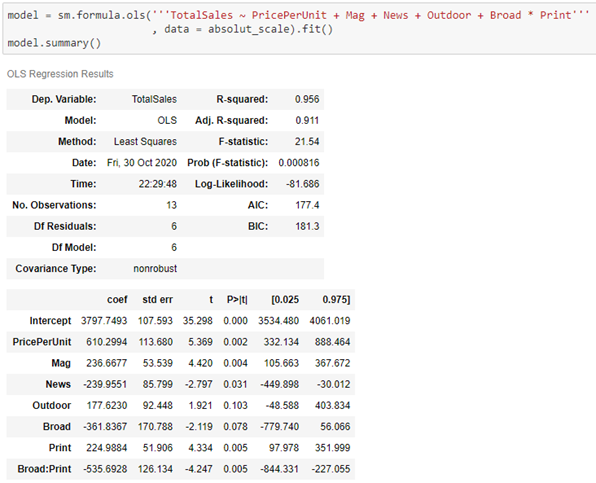Click the Outdoor std err 92.448

click(158, 405)
